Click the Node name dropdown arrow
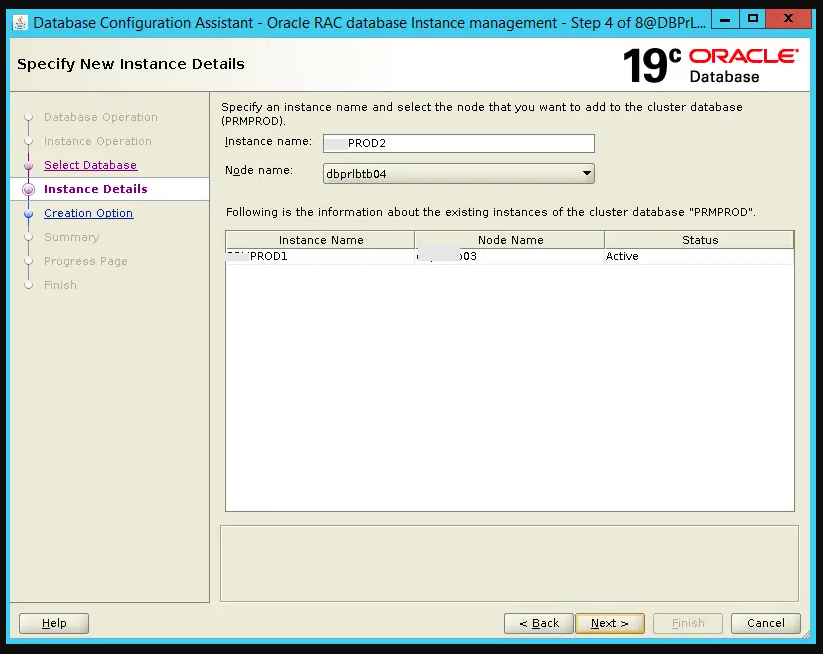 586,173
